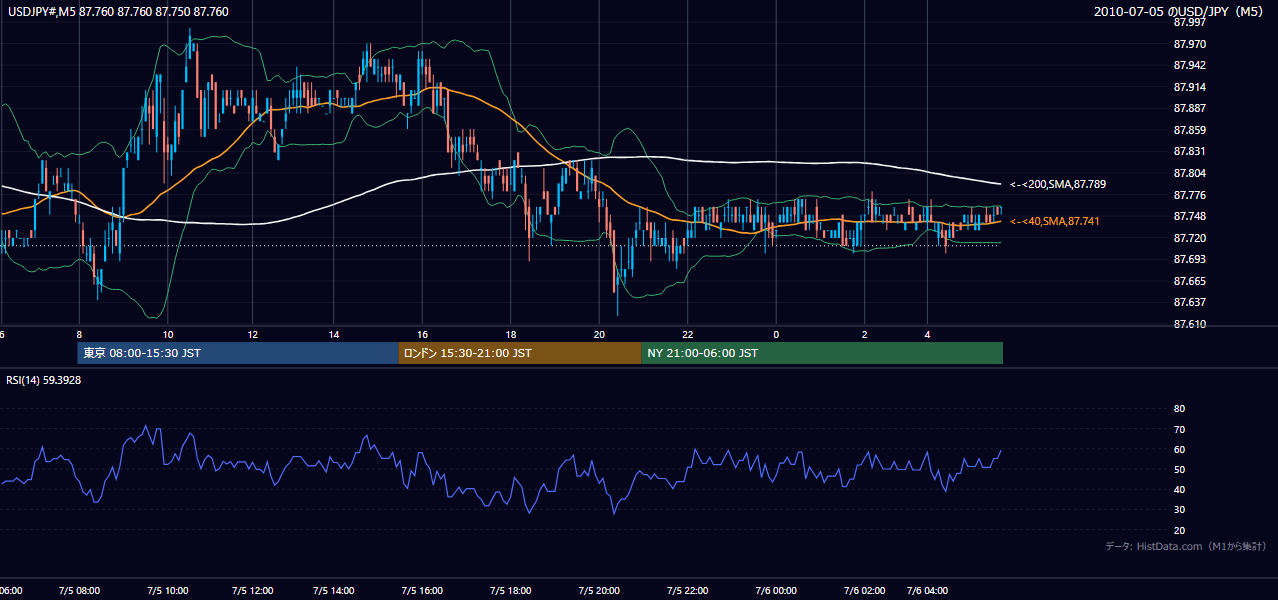
Task: Click price level 87.610 on the axis
Action: coord(1188,324)
